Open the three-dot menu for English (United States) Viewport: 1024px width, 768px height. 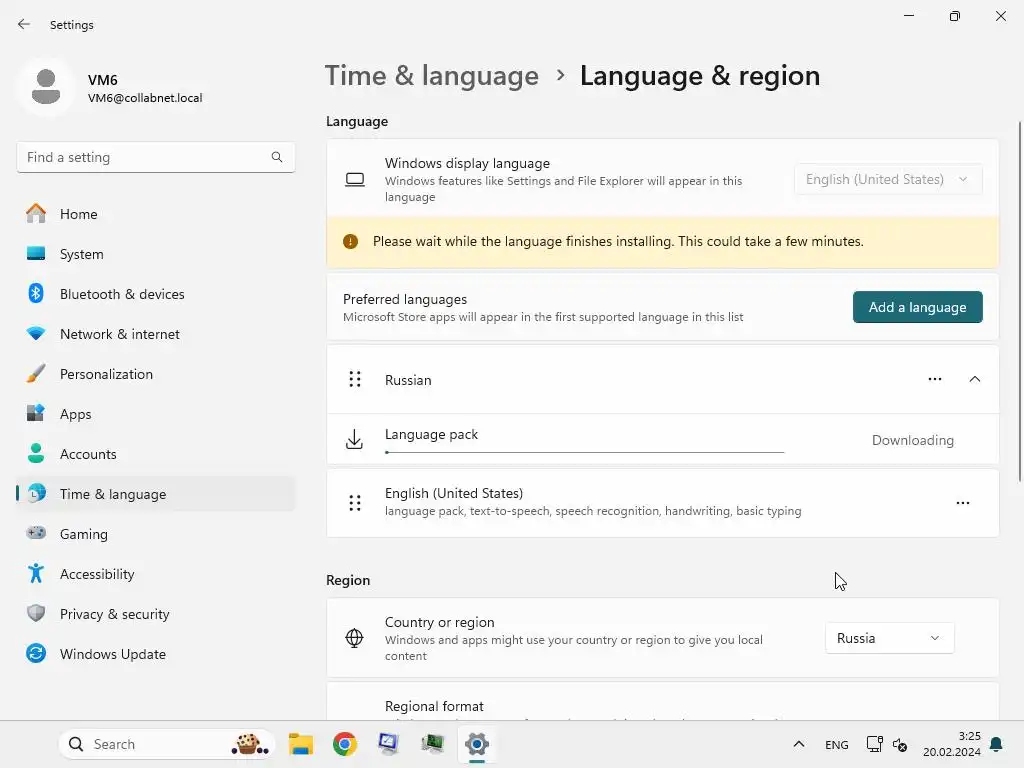pyautogui.click(x=963, y=503)
